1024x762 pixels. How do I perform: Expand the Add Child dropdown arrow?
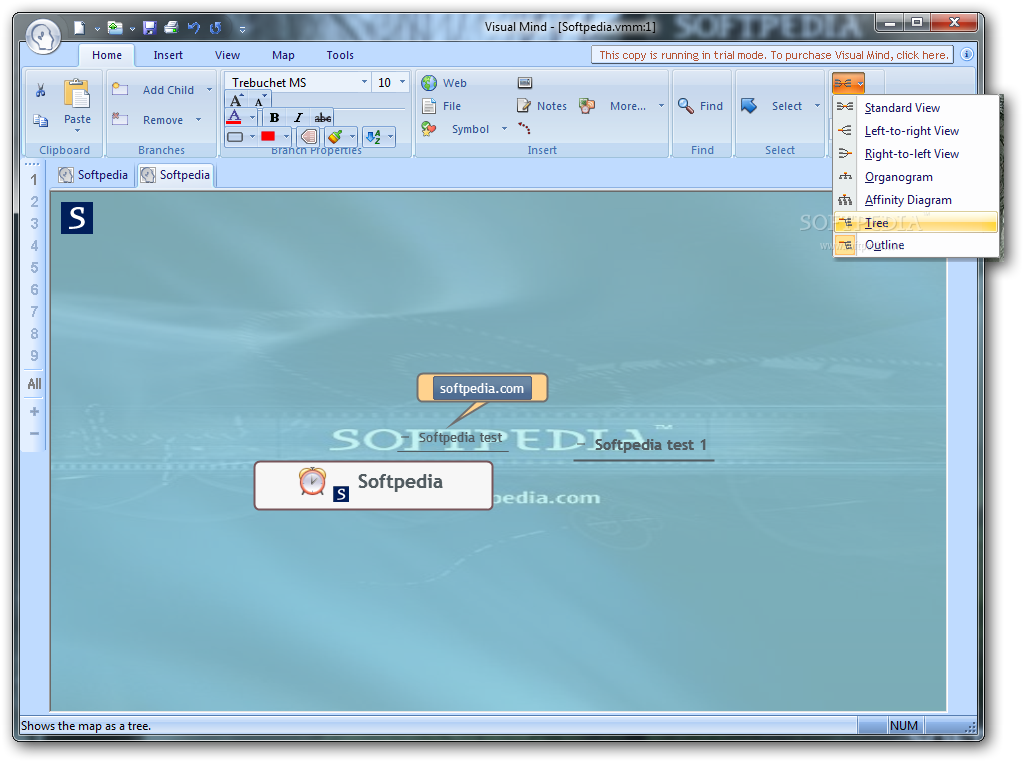210,89
